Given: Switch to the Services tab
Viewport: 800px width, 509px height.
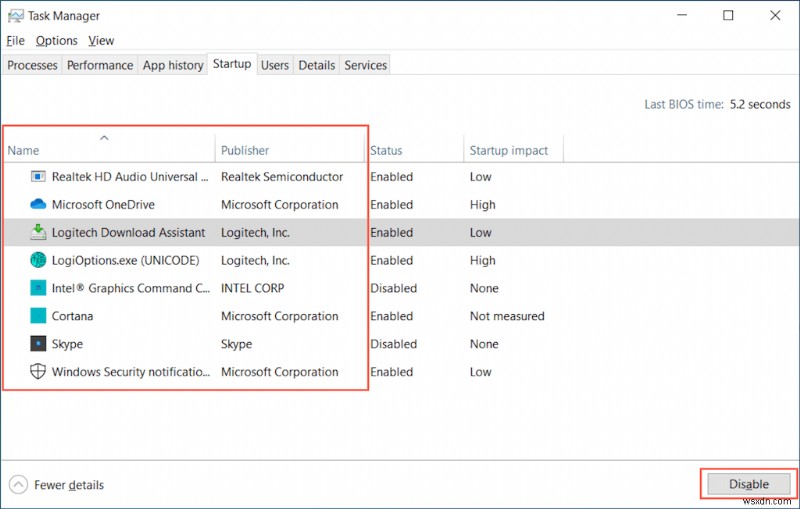Looking at the screenshot, I should tap(365, 65).
